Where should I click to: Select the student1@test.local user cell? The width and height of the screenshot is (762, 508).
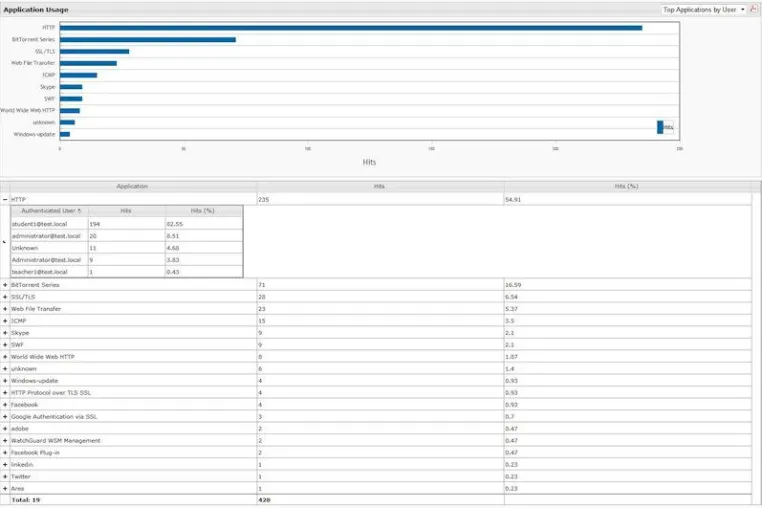click(x=49, y=224)
